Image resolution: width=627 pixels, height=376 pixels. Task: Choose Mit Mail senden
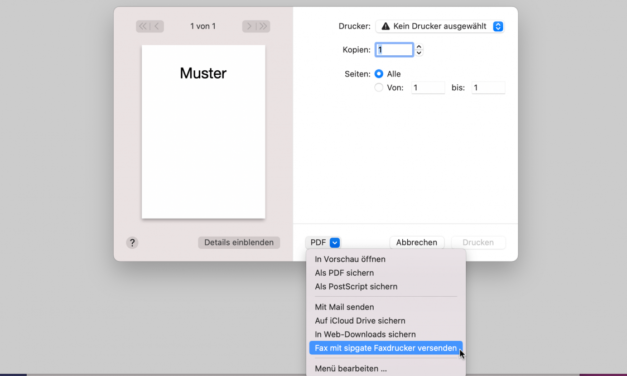[386, 307]
